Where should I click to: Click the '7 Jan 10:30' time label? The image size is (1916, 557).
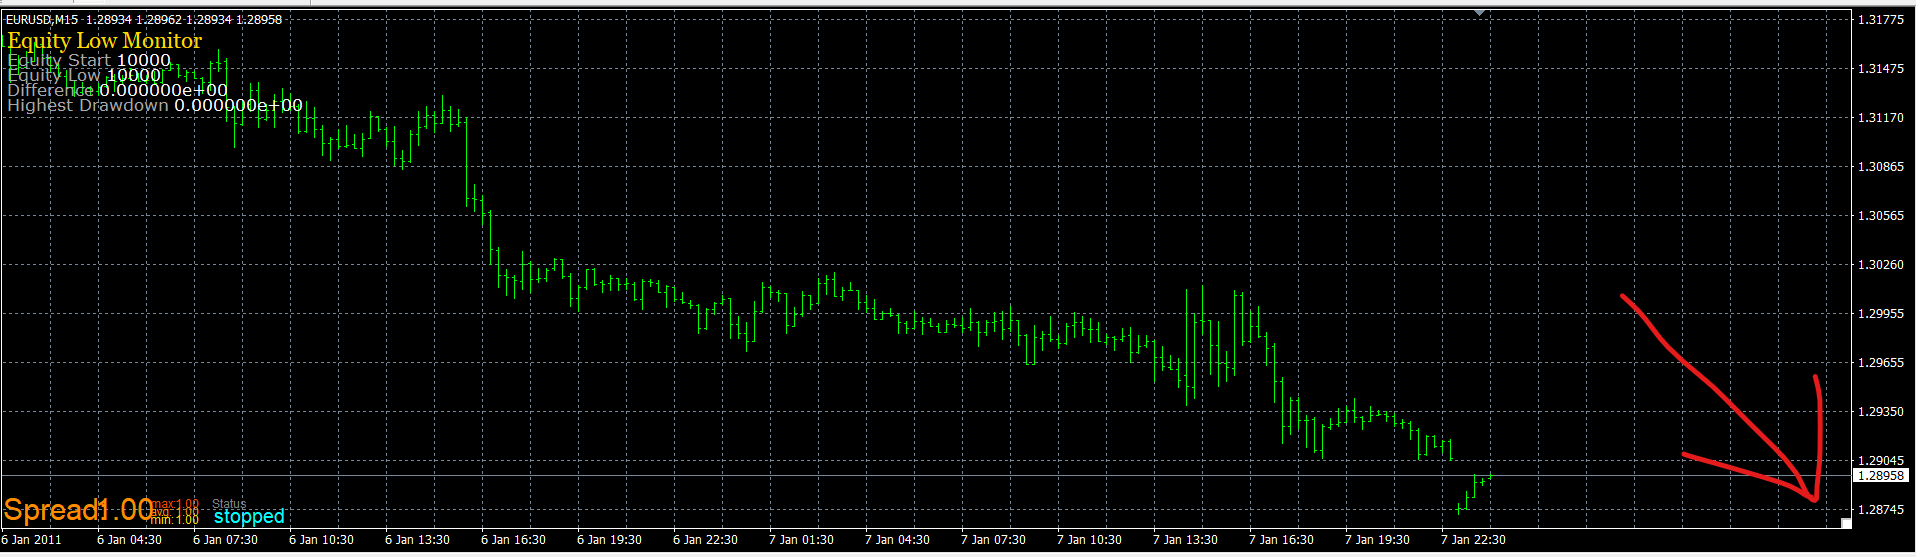(x=1089, y=540)
